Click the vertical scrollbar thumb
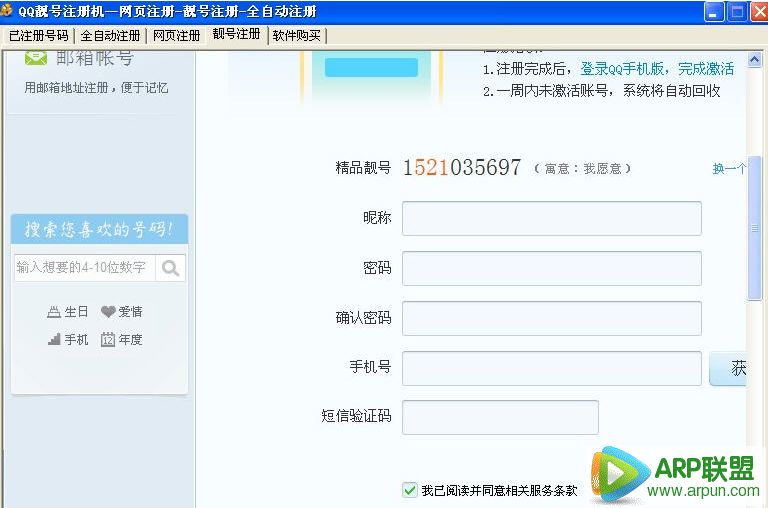The image size is (768, 508). (x=754, y=228)
